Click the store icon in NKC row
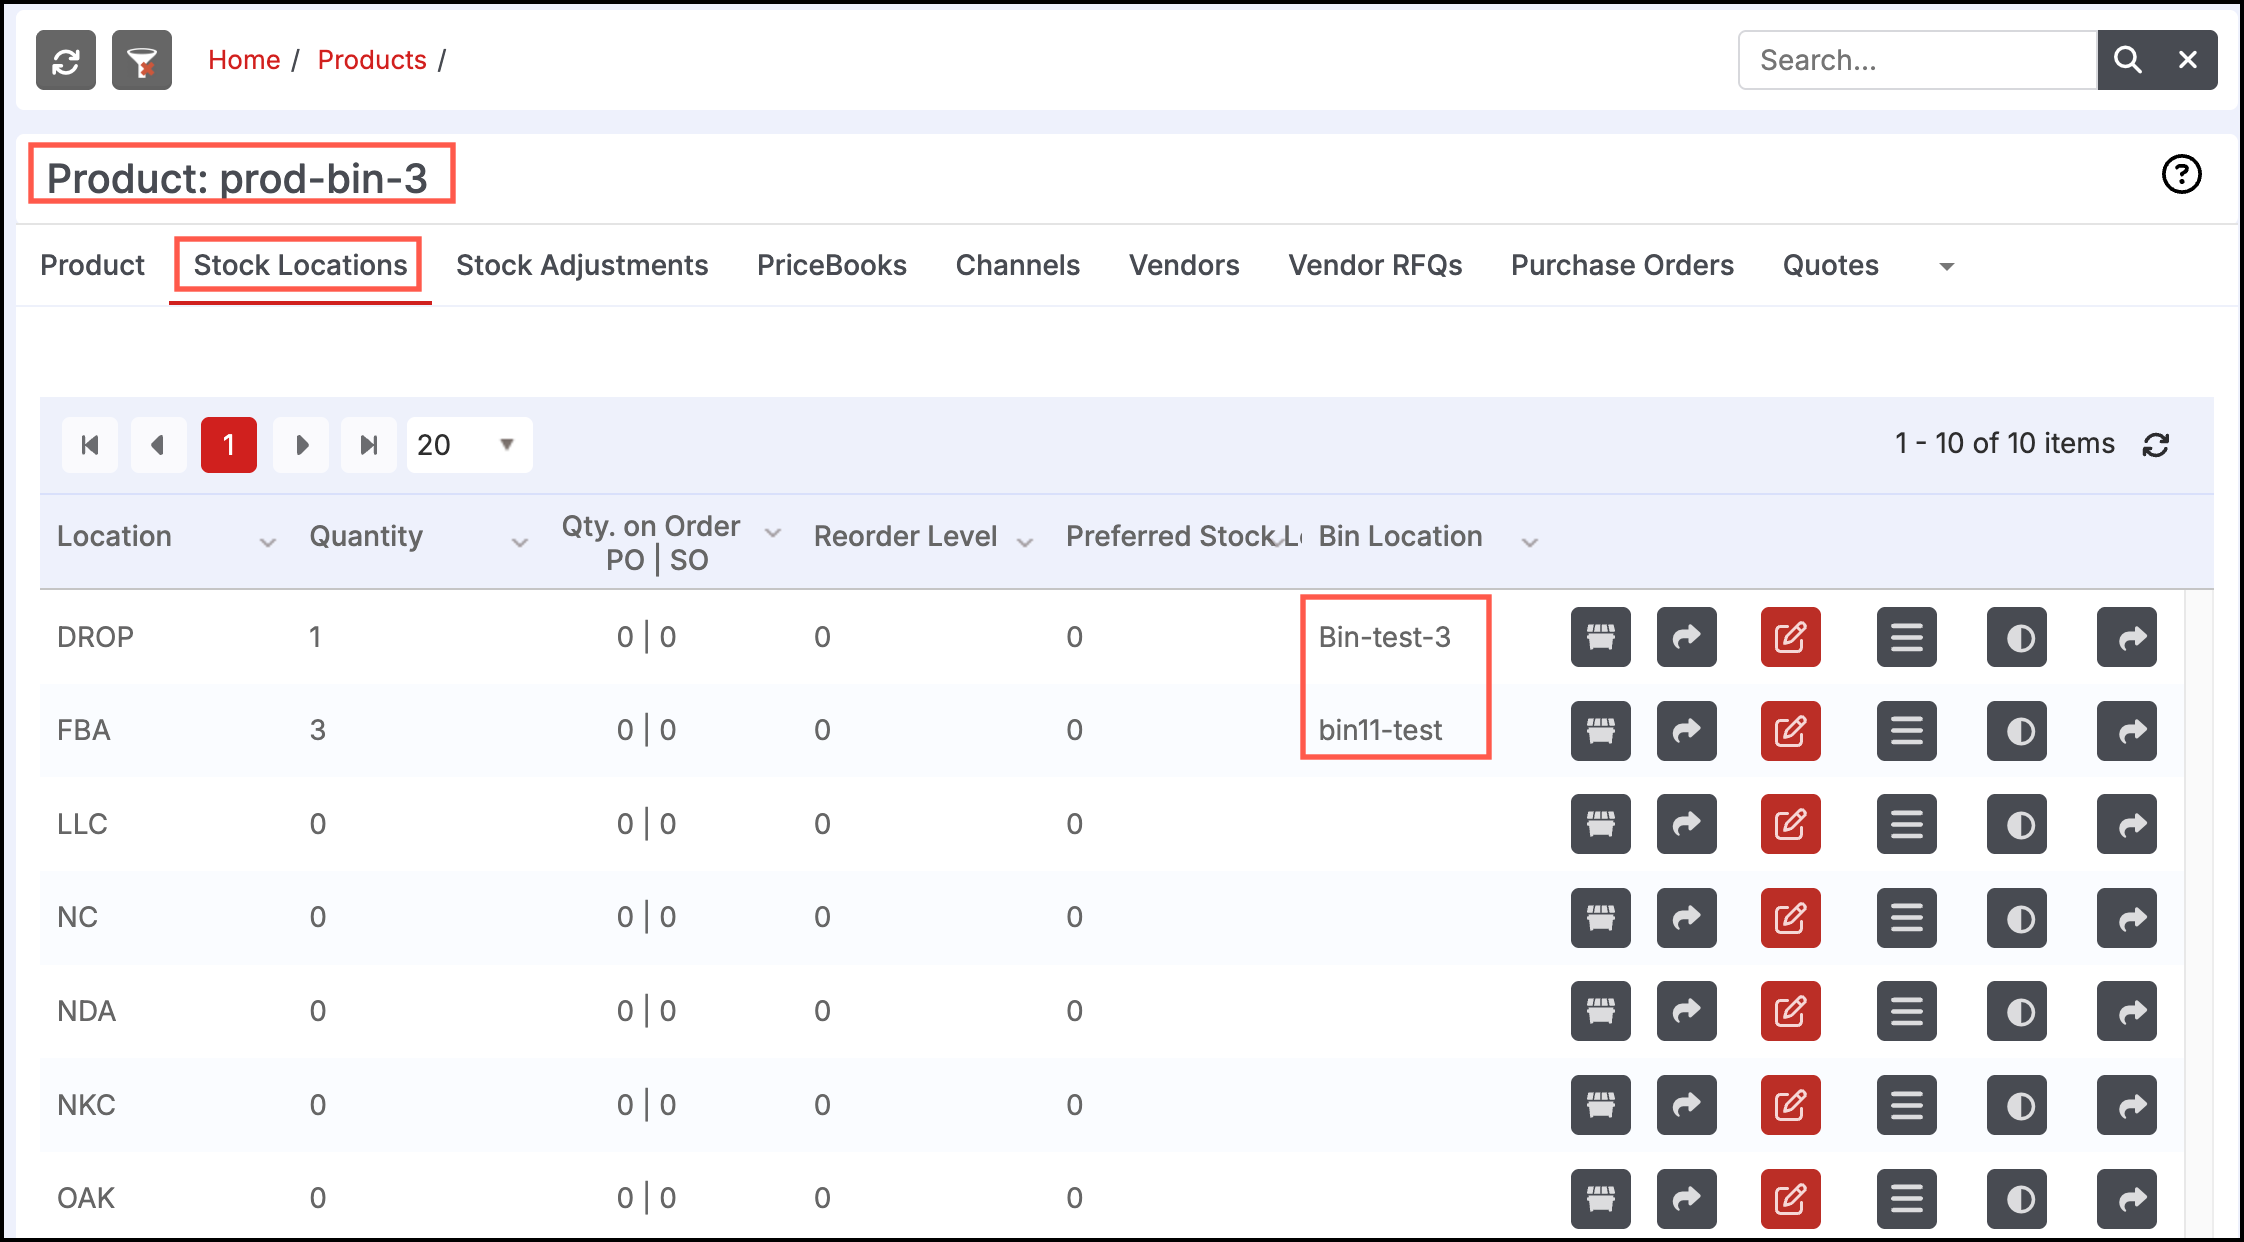 (x=1601, y=1105)
